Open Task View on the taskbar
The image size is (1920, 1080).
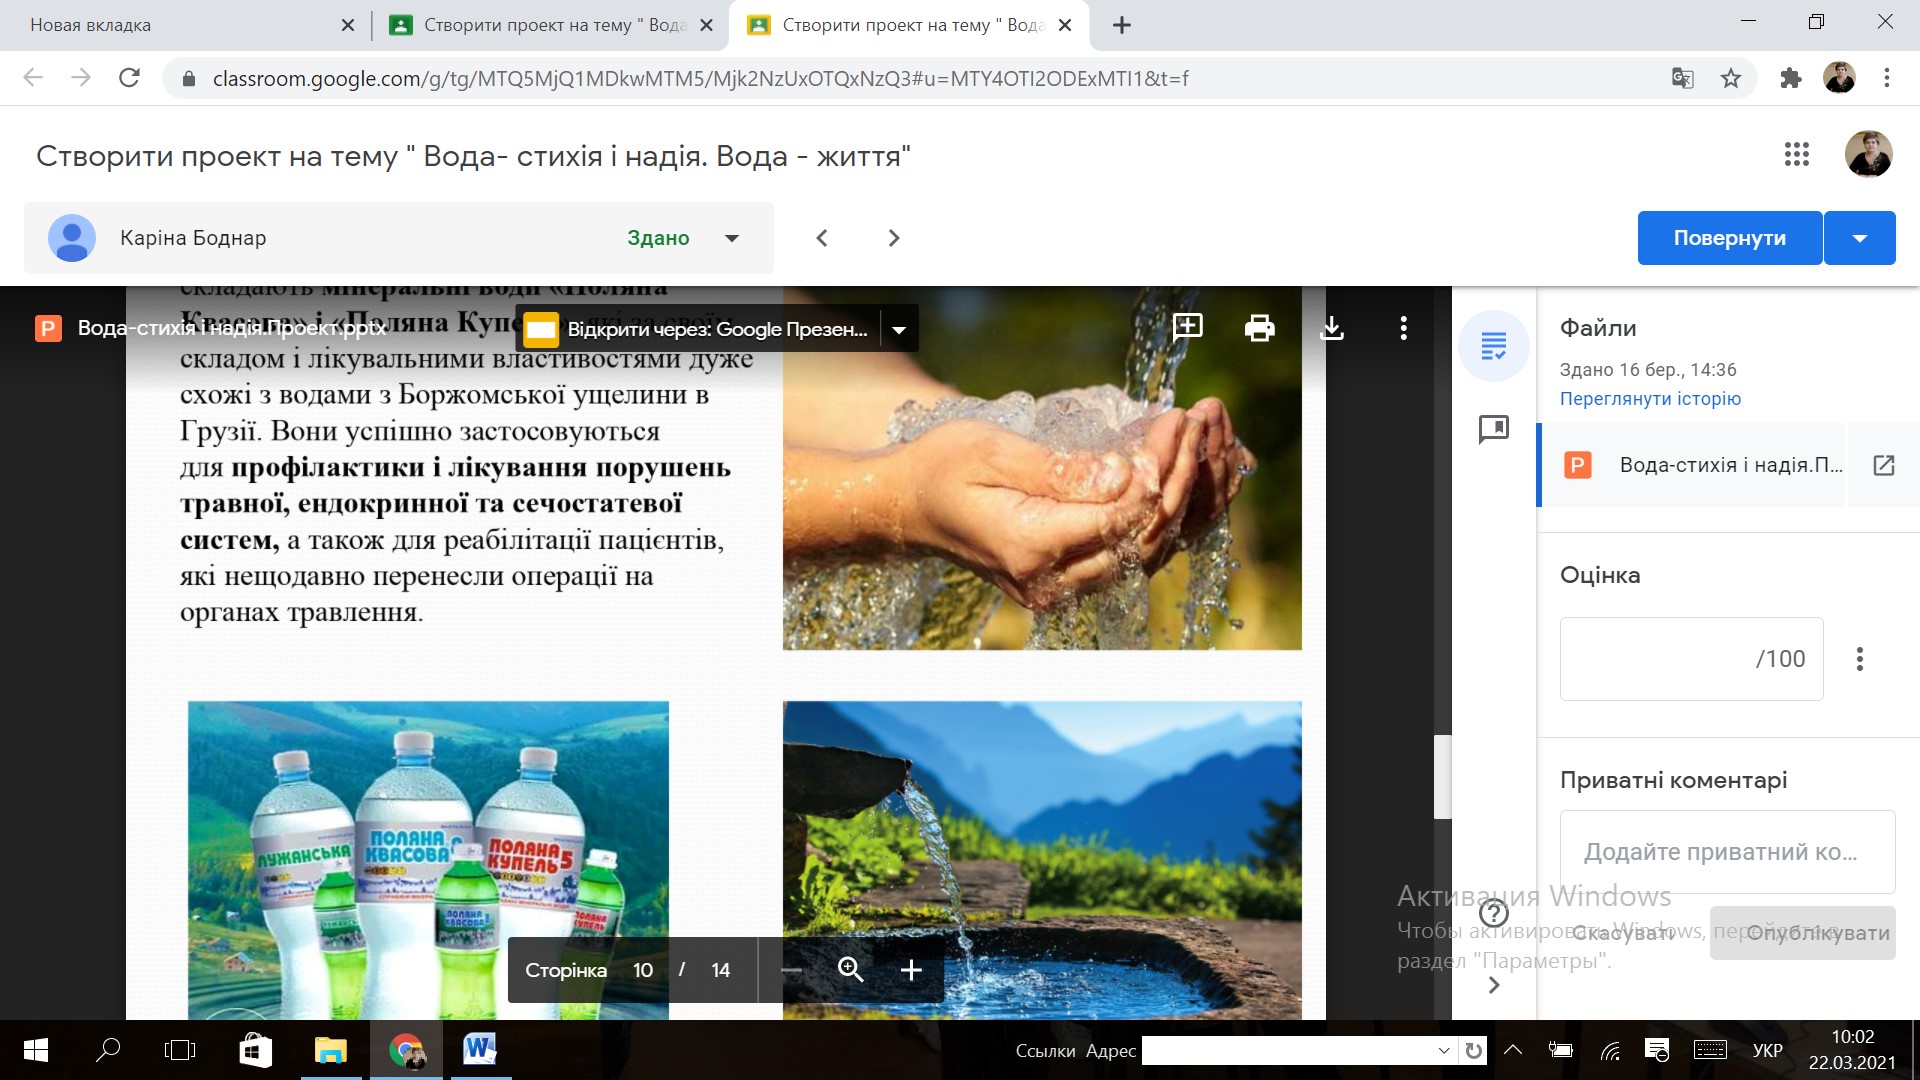coord(180,1050)
